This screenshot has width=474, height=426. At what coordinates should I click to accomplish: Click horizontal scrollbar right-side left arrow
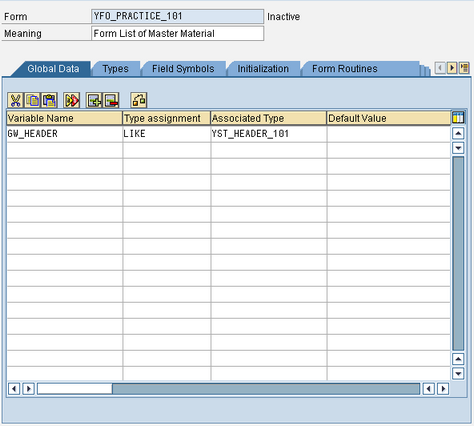click(x=429, y=389)
